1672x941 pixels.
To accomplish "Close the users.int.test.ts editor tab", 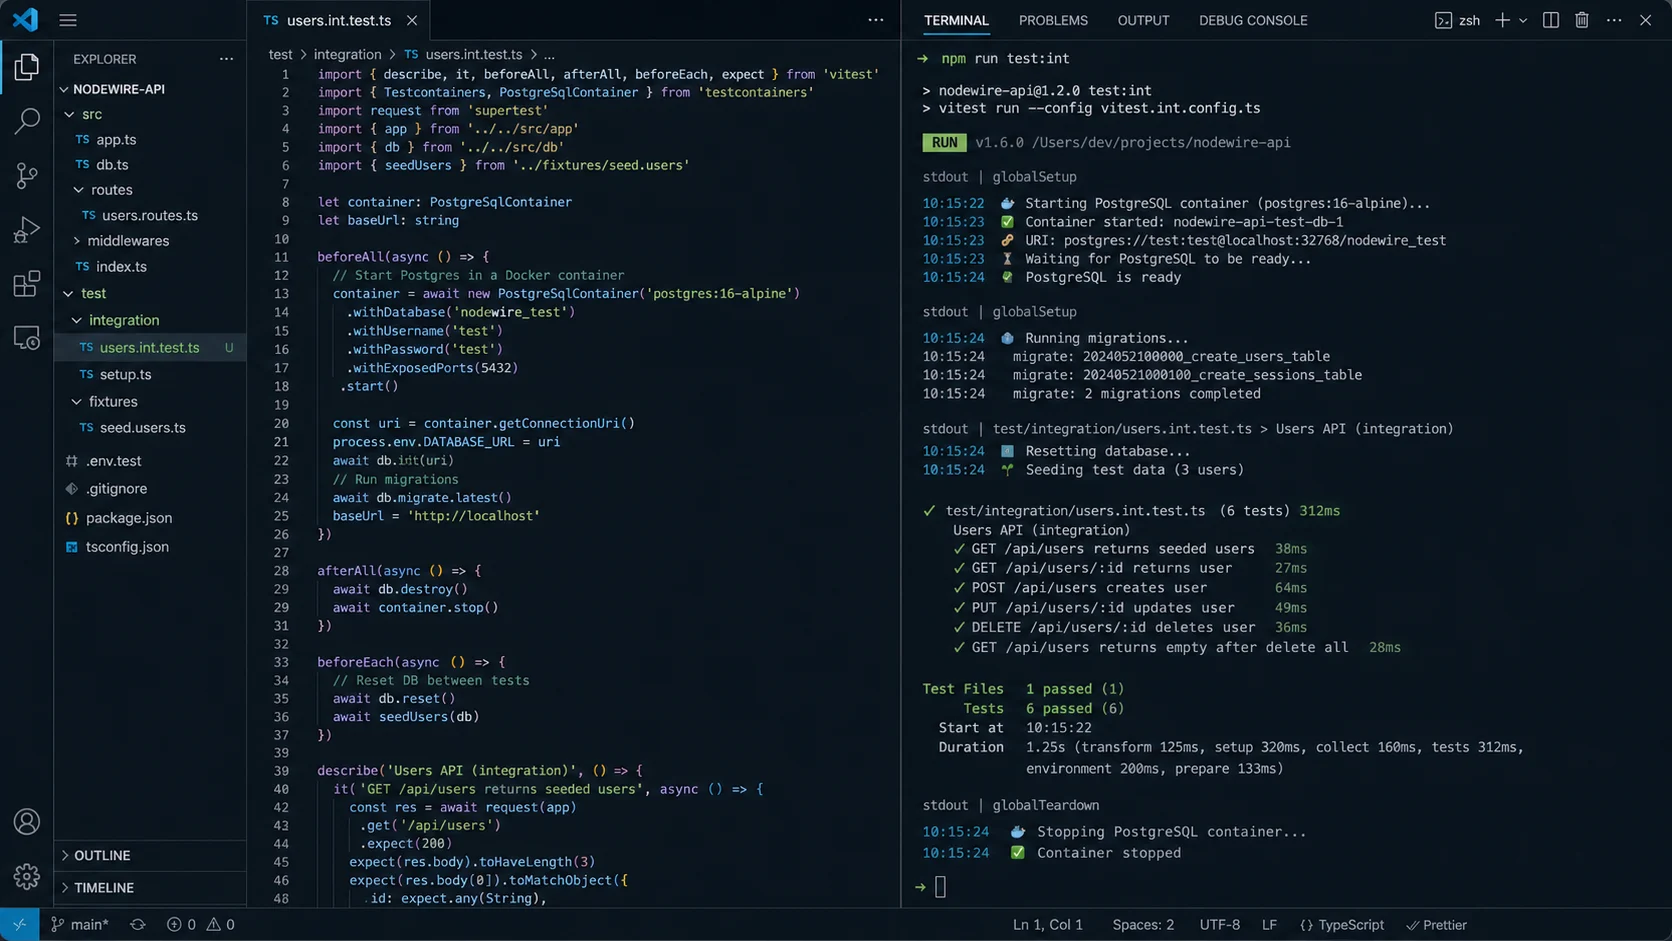I will pyautogui.click(x=412, y=20).
